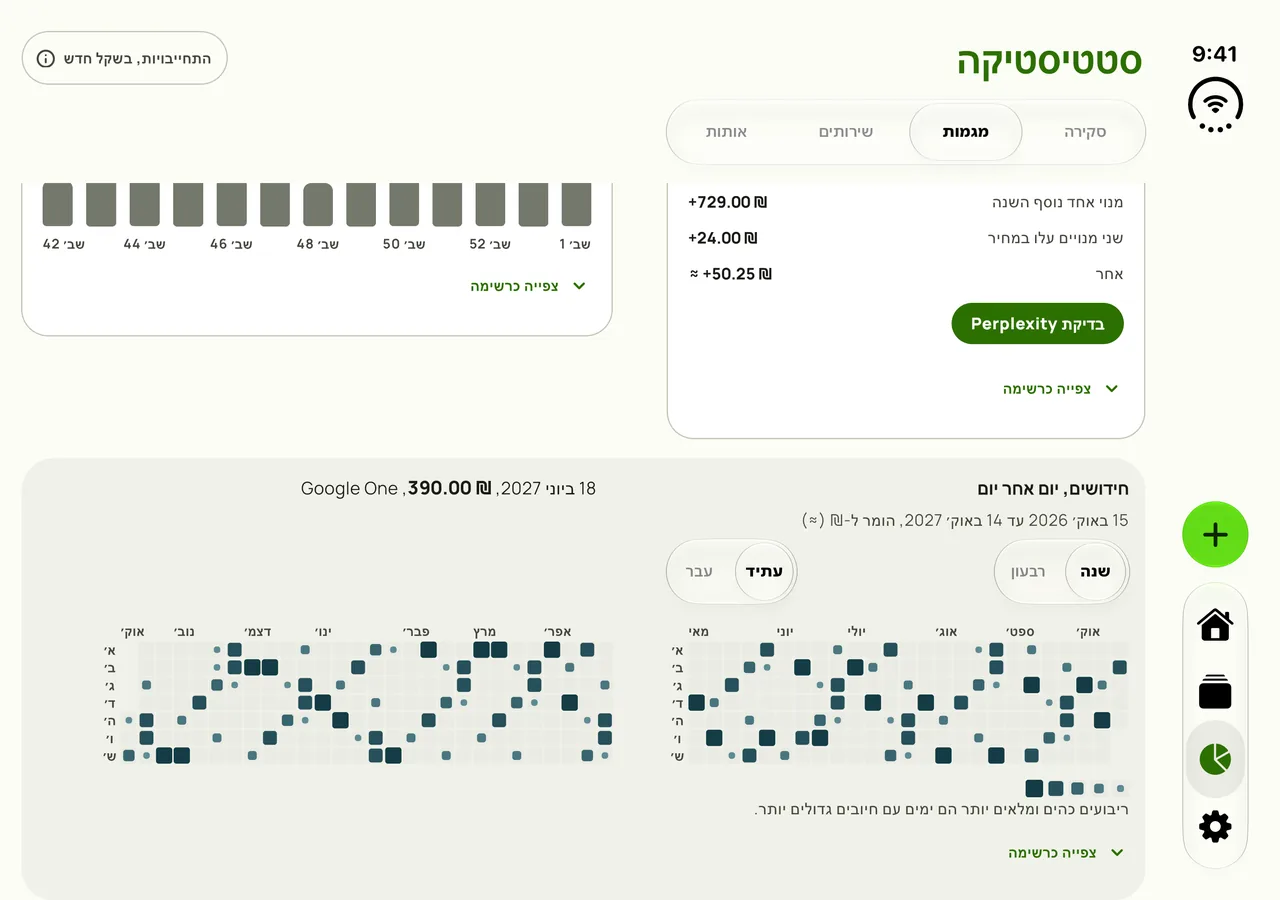Click the +729.00 ₪ amount
The width and height of the screenshot is (1280, 900).
coord(728,202)
